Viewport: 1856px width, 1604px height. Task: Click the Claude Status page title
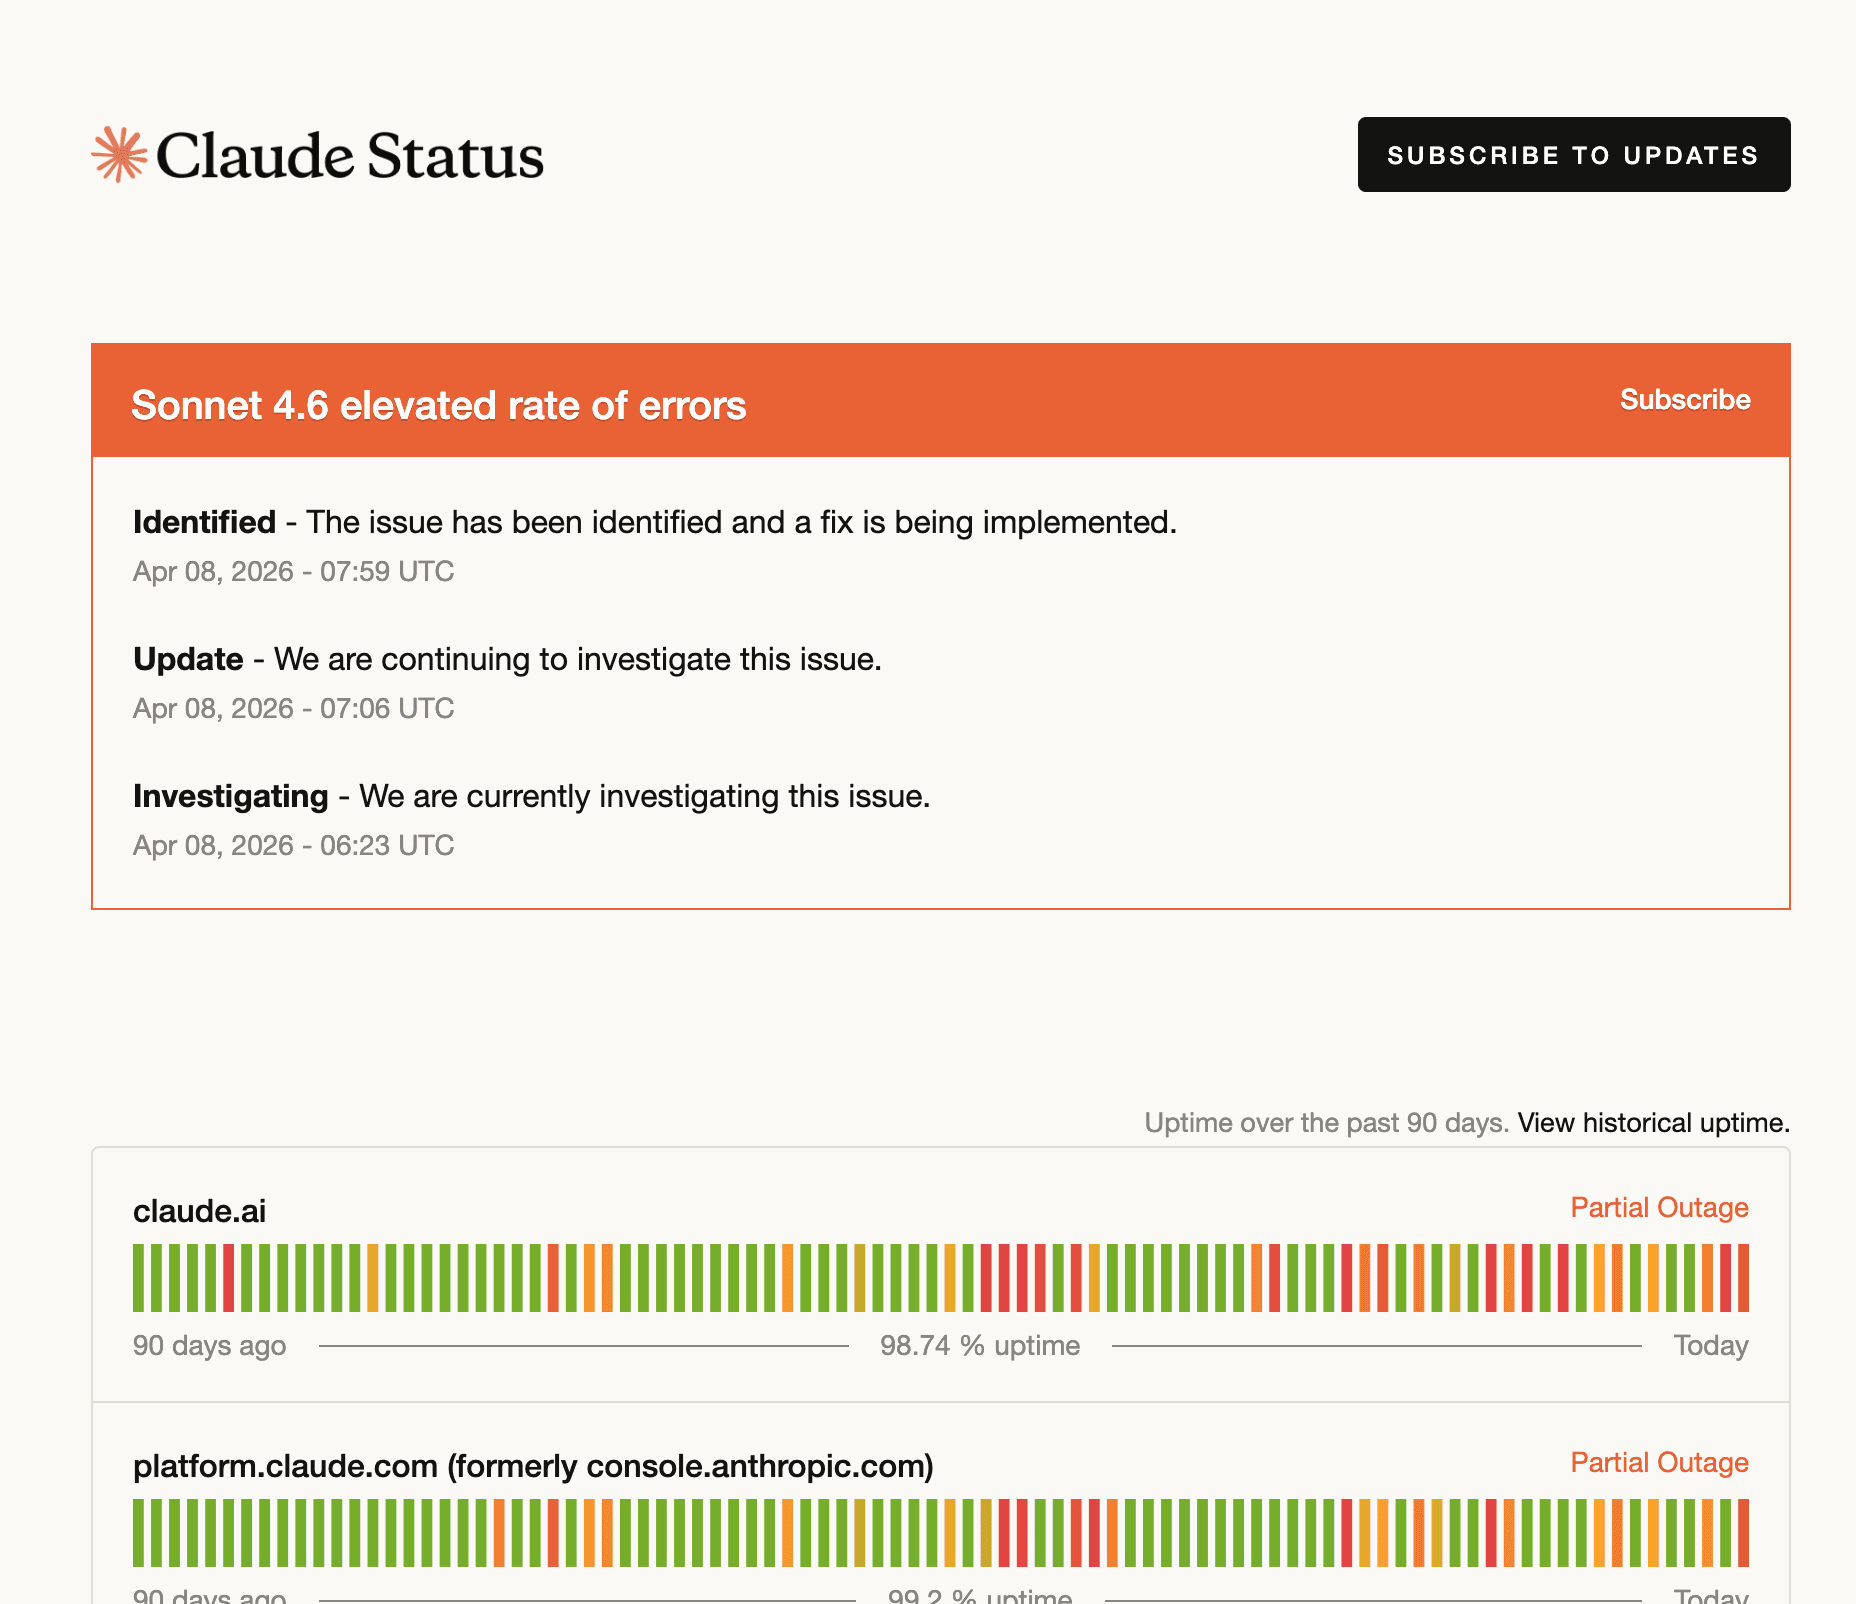349,156
